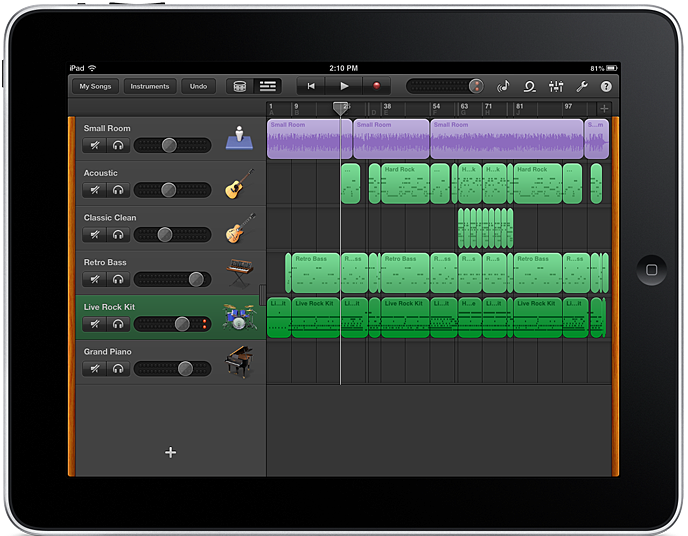Solo the Classic Clean track

click(x=118, y=235)
